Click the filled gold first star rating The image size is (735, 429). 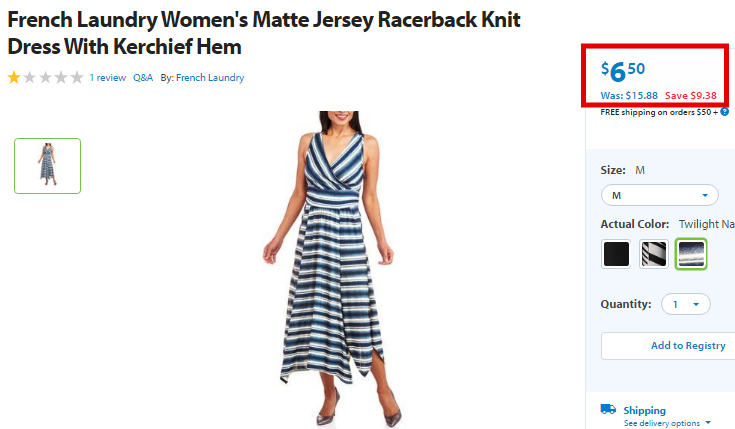tap(14, 77)
